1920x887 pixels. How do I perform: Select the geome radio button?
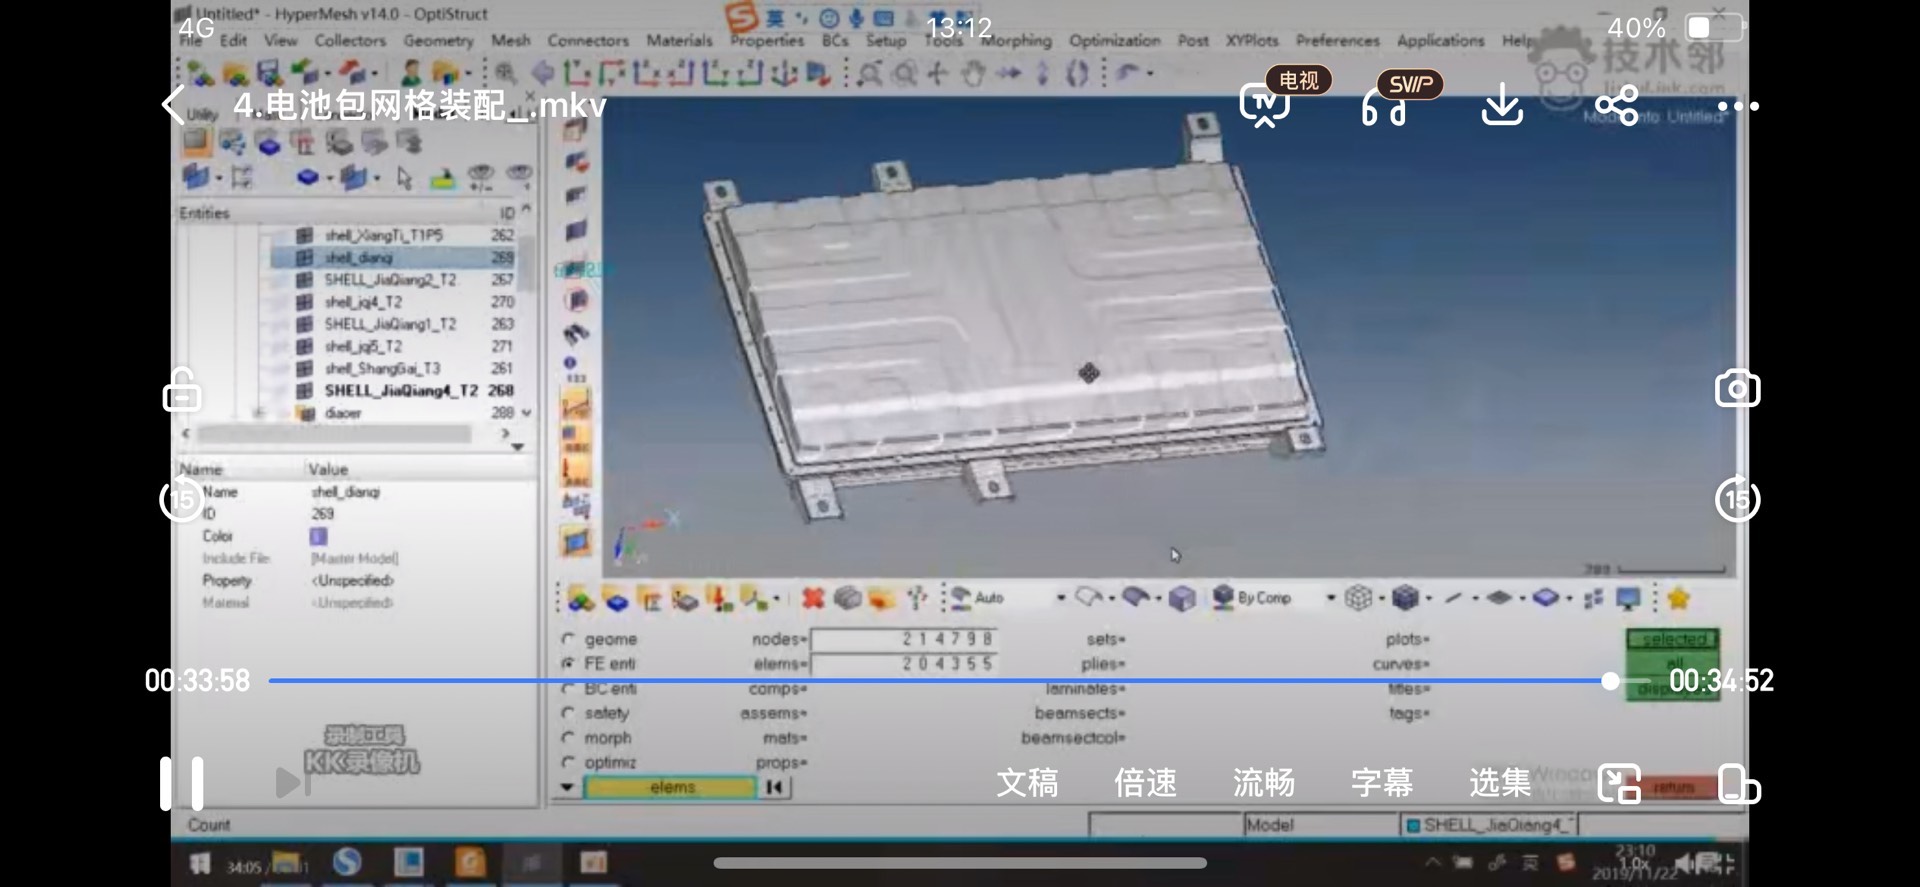click(568, 639)
